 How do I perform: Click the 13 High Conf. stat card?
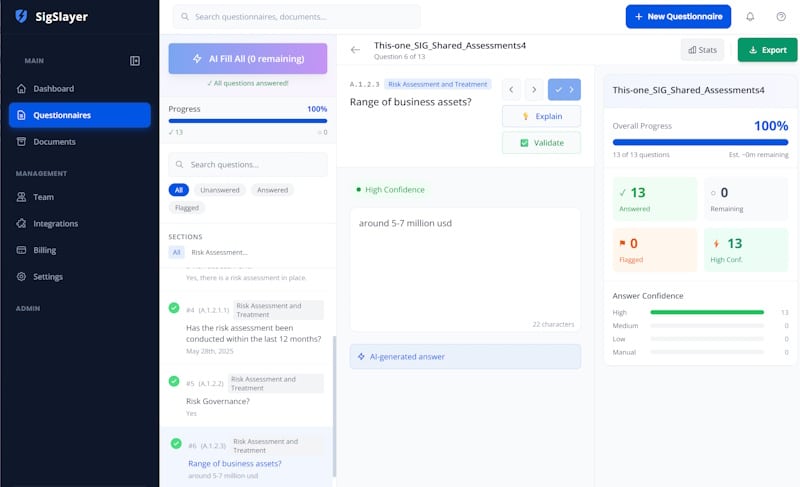click(746, 250)
